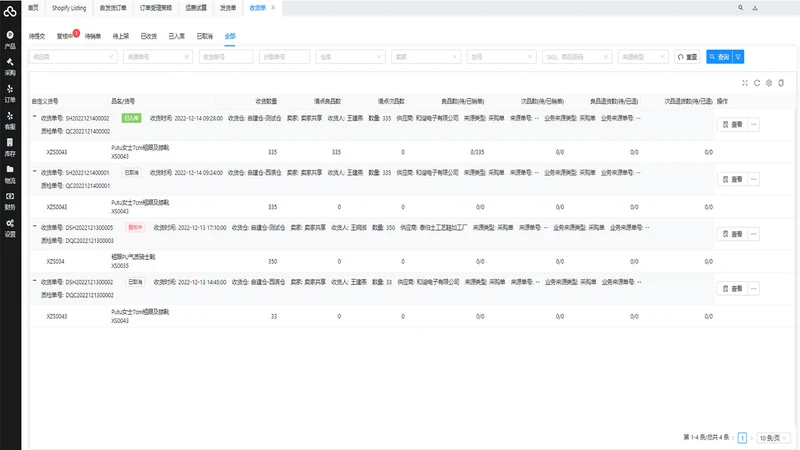Open advanced filter funnel beside 查询
This screenshot has height=450, width=800.
click(x=738, y=57)
